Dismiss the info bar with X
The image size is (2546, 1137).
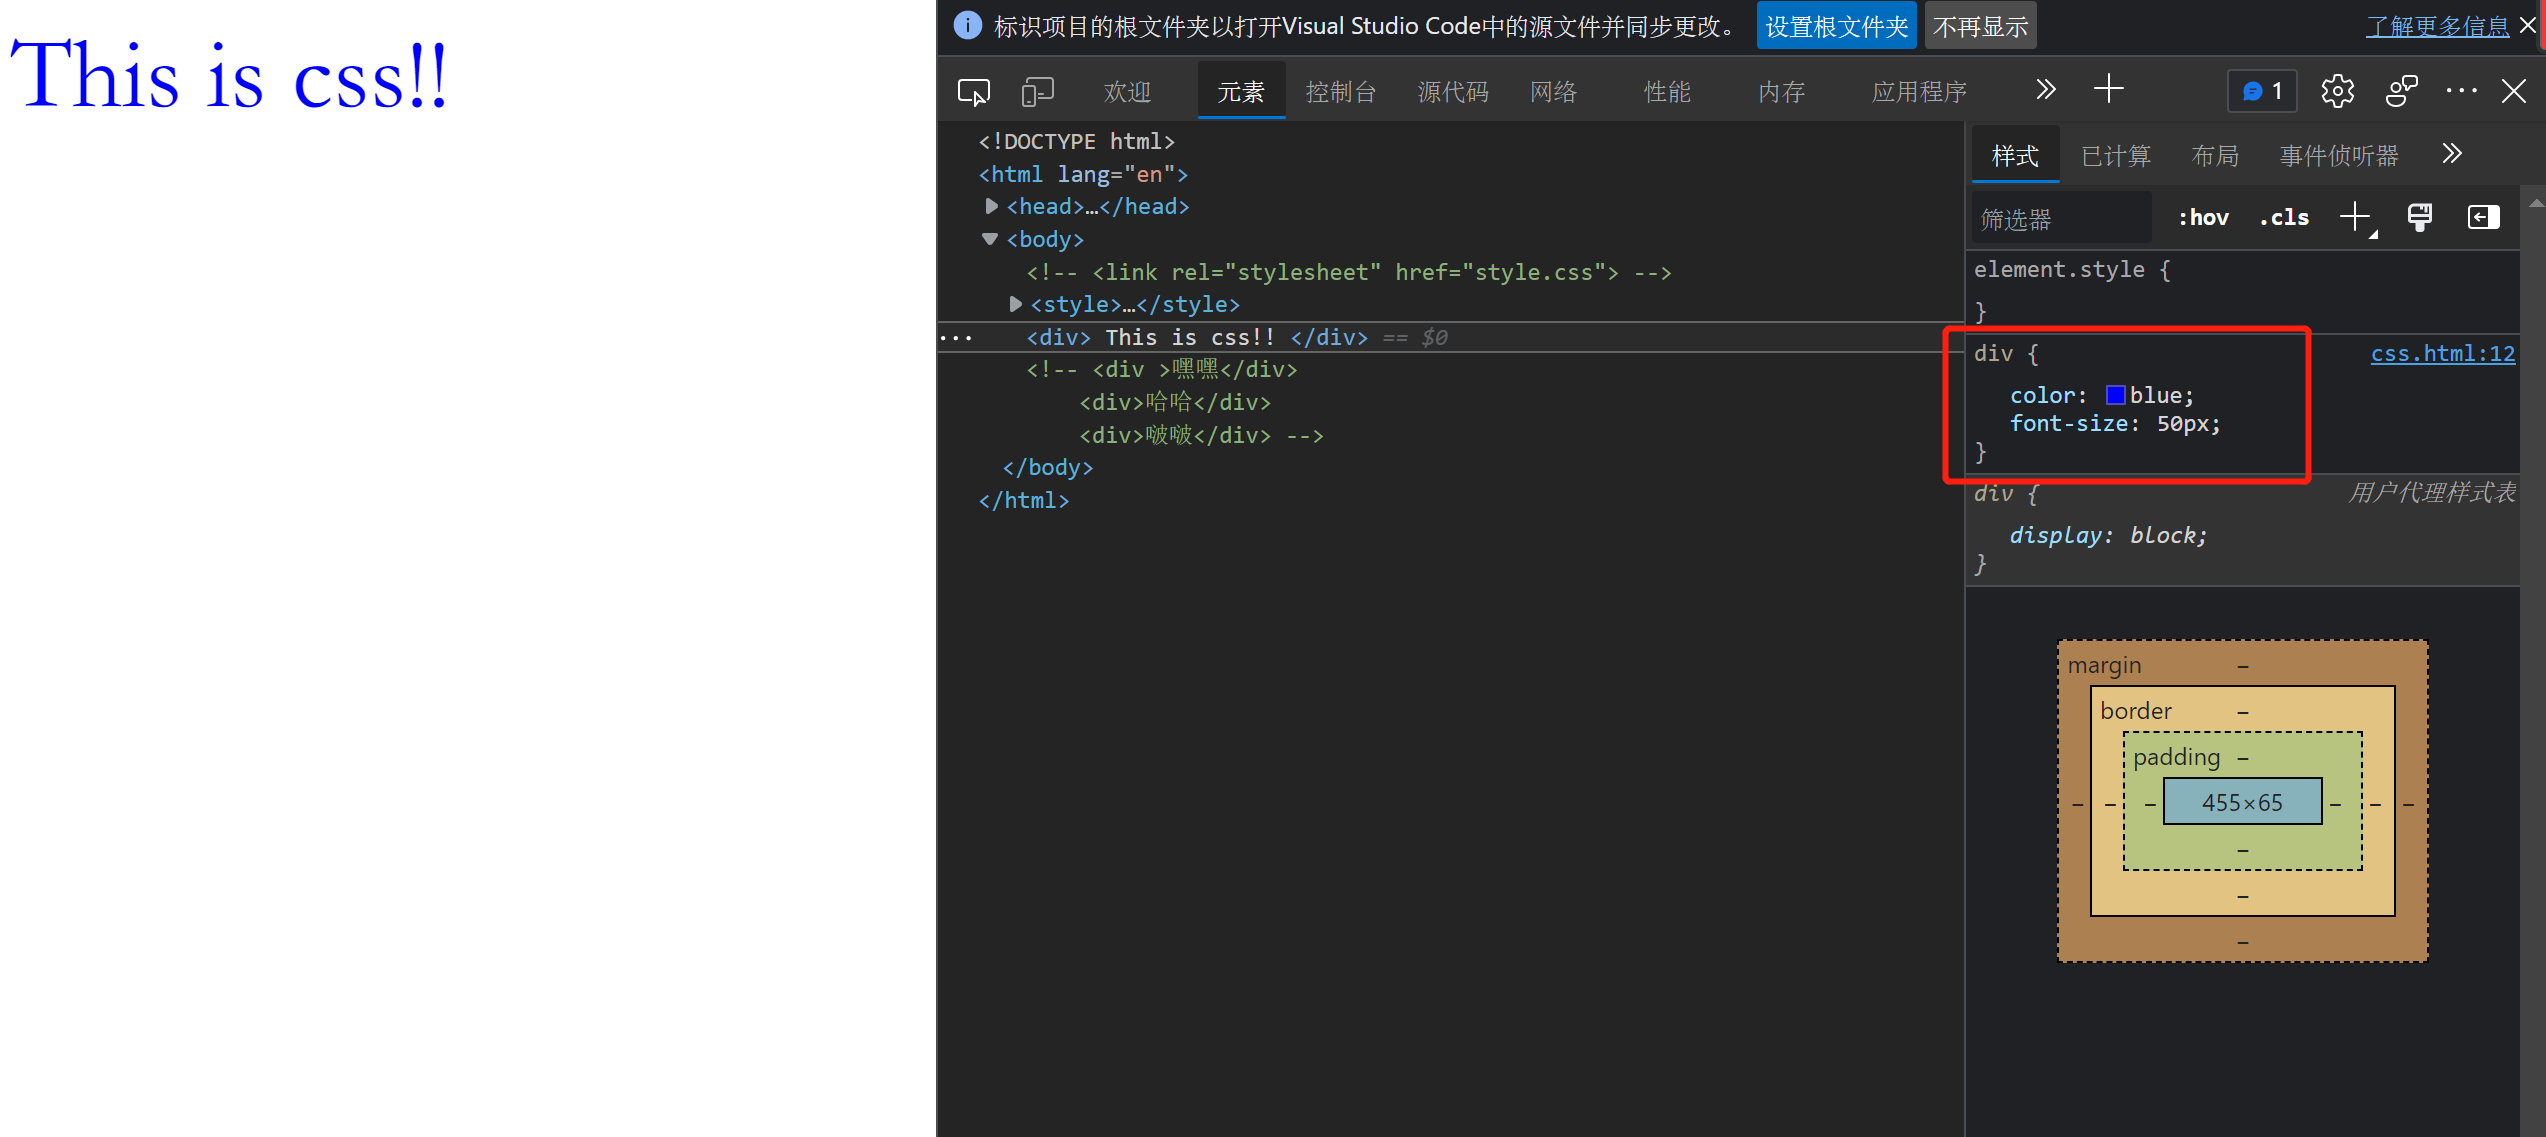point(2529,25)
